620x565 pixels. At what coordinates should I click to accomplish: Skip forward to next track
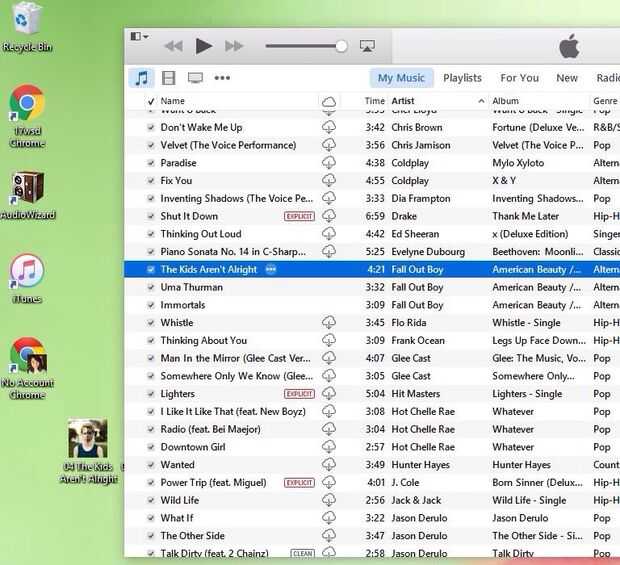pyautogui.click(x=234, y=46)
